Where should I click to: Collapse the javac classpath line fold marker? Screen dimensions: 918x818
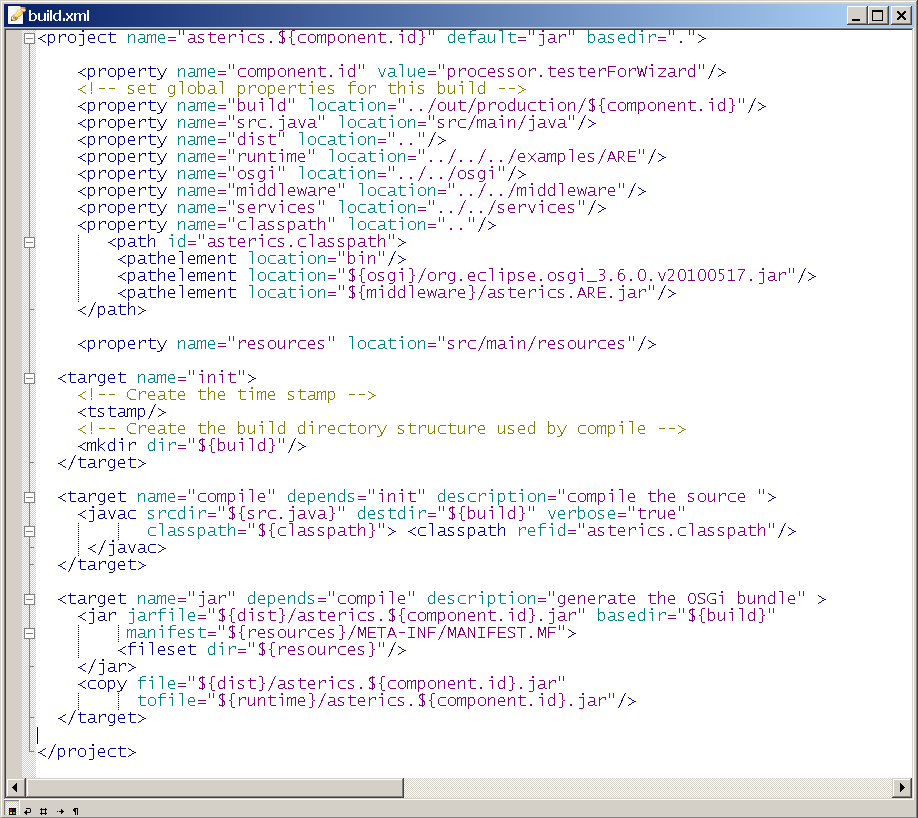[29, 530]
